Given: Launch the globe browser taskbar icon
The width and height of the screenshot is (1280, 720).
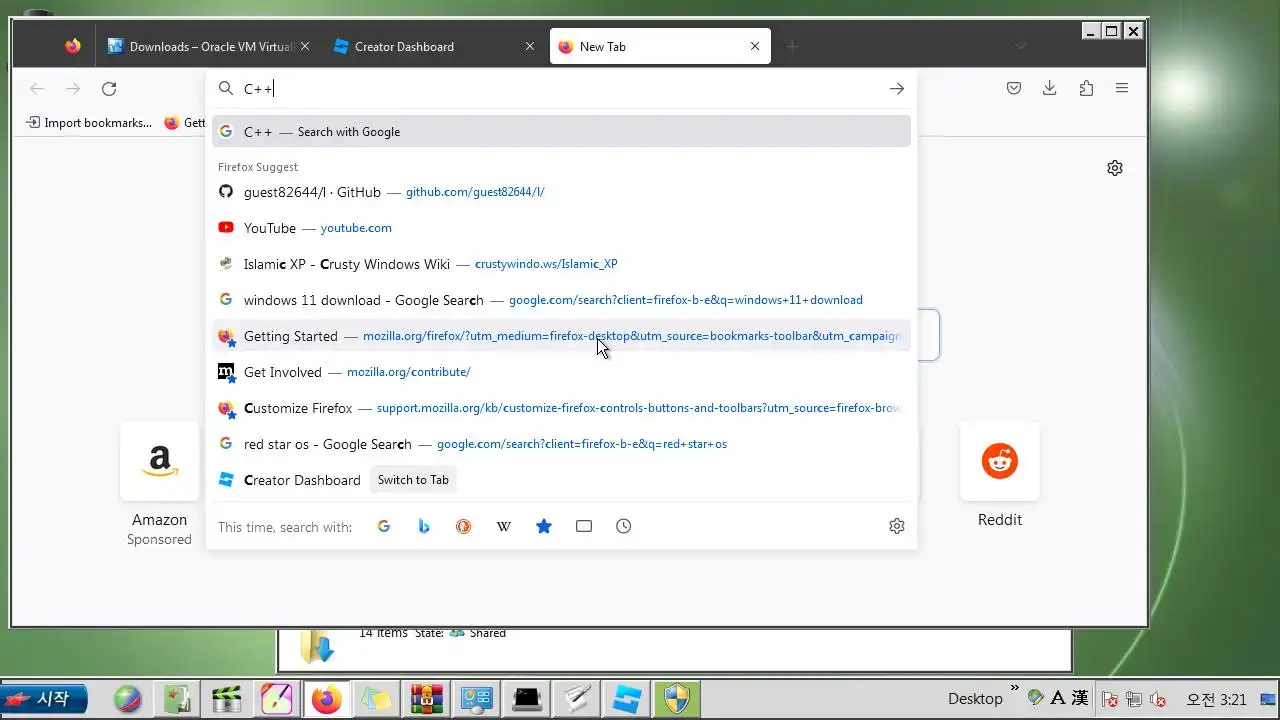Looking at the screenshot, I should click(127, 699).
